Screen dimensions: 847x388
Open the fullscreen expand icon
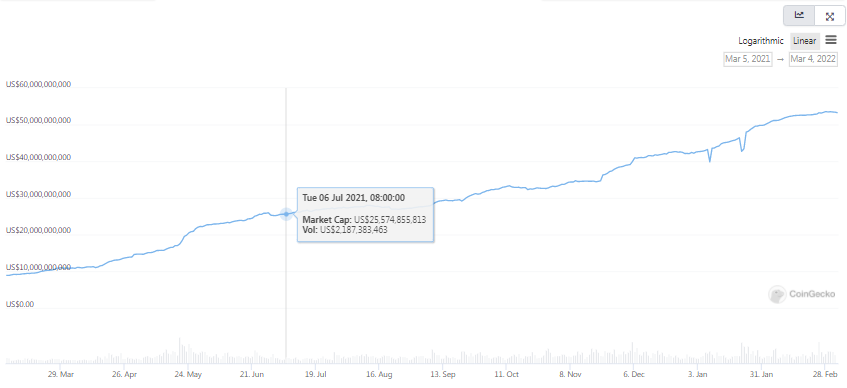(x=830, y=16)
